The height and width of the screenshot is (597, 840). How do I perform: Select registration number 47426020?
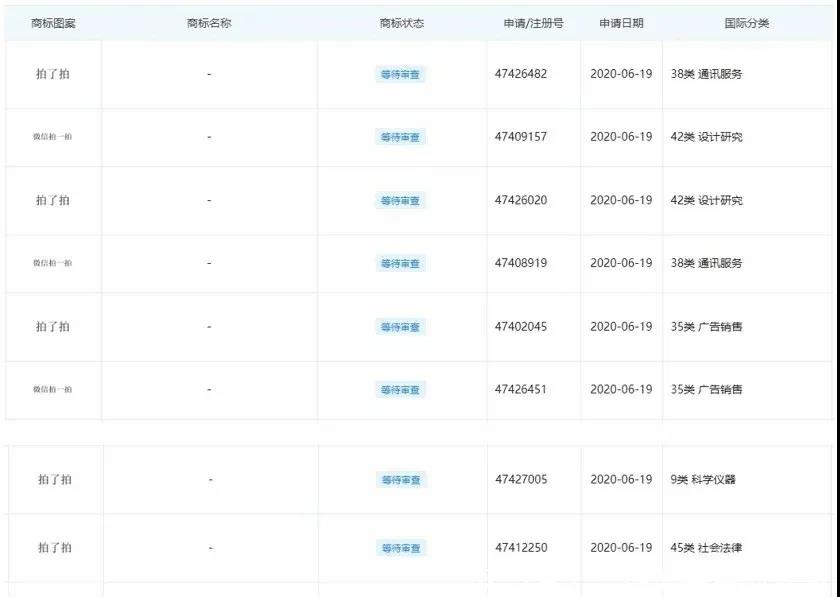[521, 200]
